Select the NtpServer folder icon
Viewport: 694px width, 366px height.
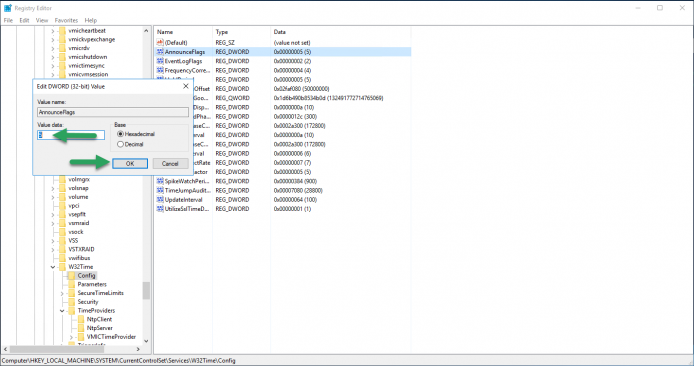(x=81, y=328)
